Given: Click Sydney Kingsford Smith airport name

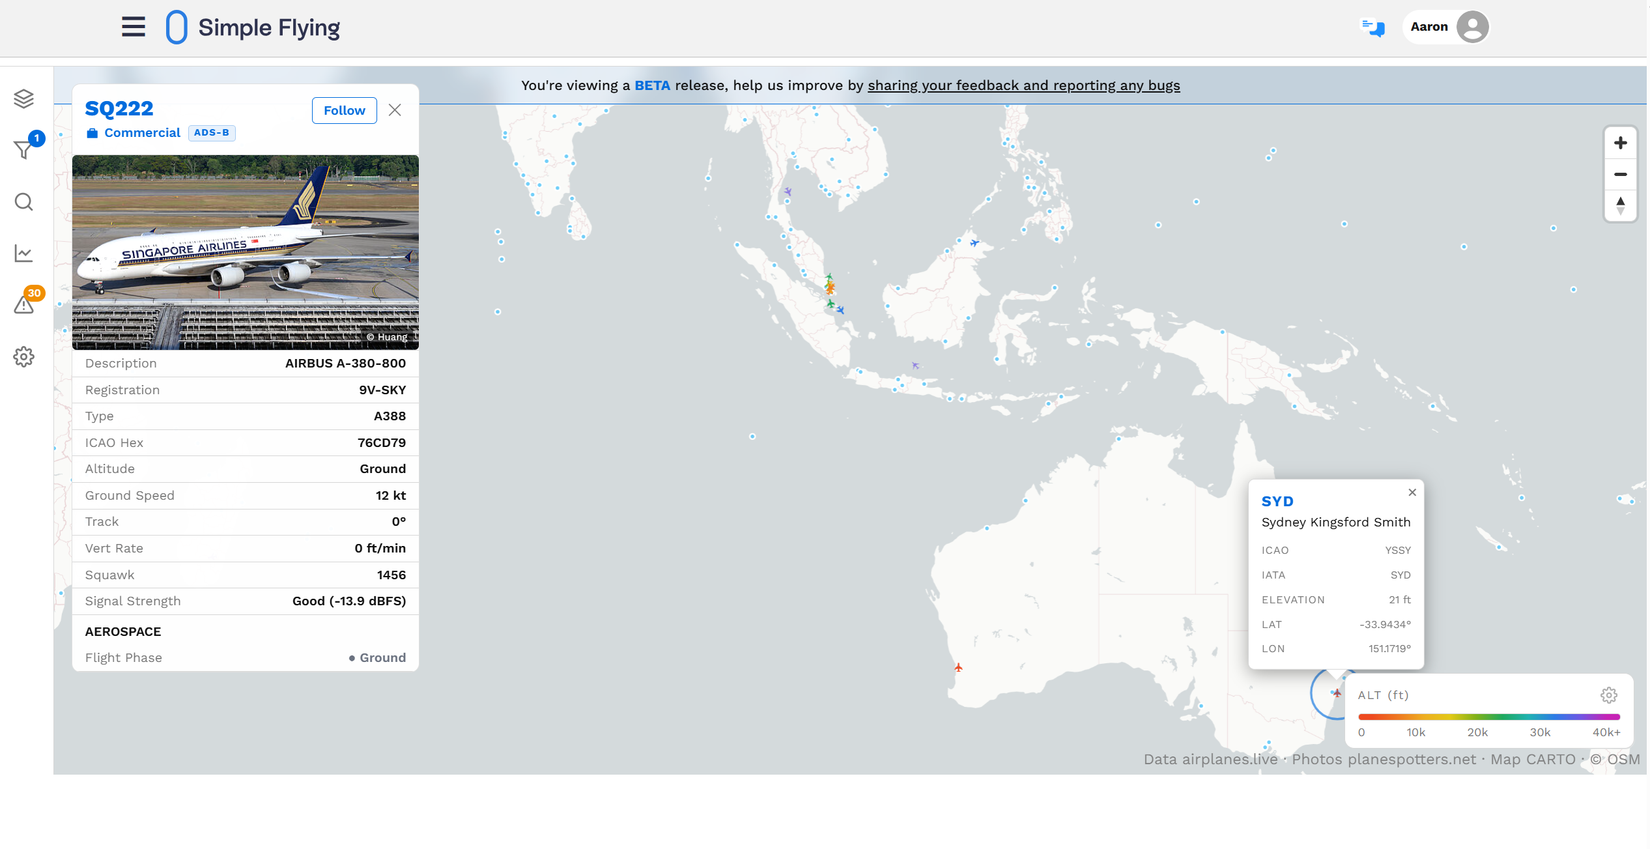Looking at the screenshot, I should 1335,522.
